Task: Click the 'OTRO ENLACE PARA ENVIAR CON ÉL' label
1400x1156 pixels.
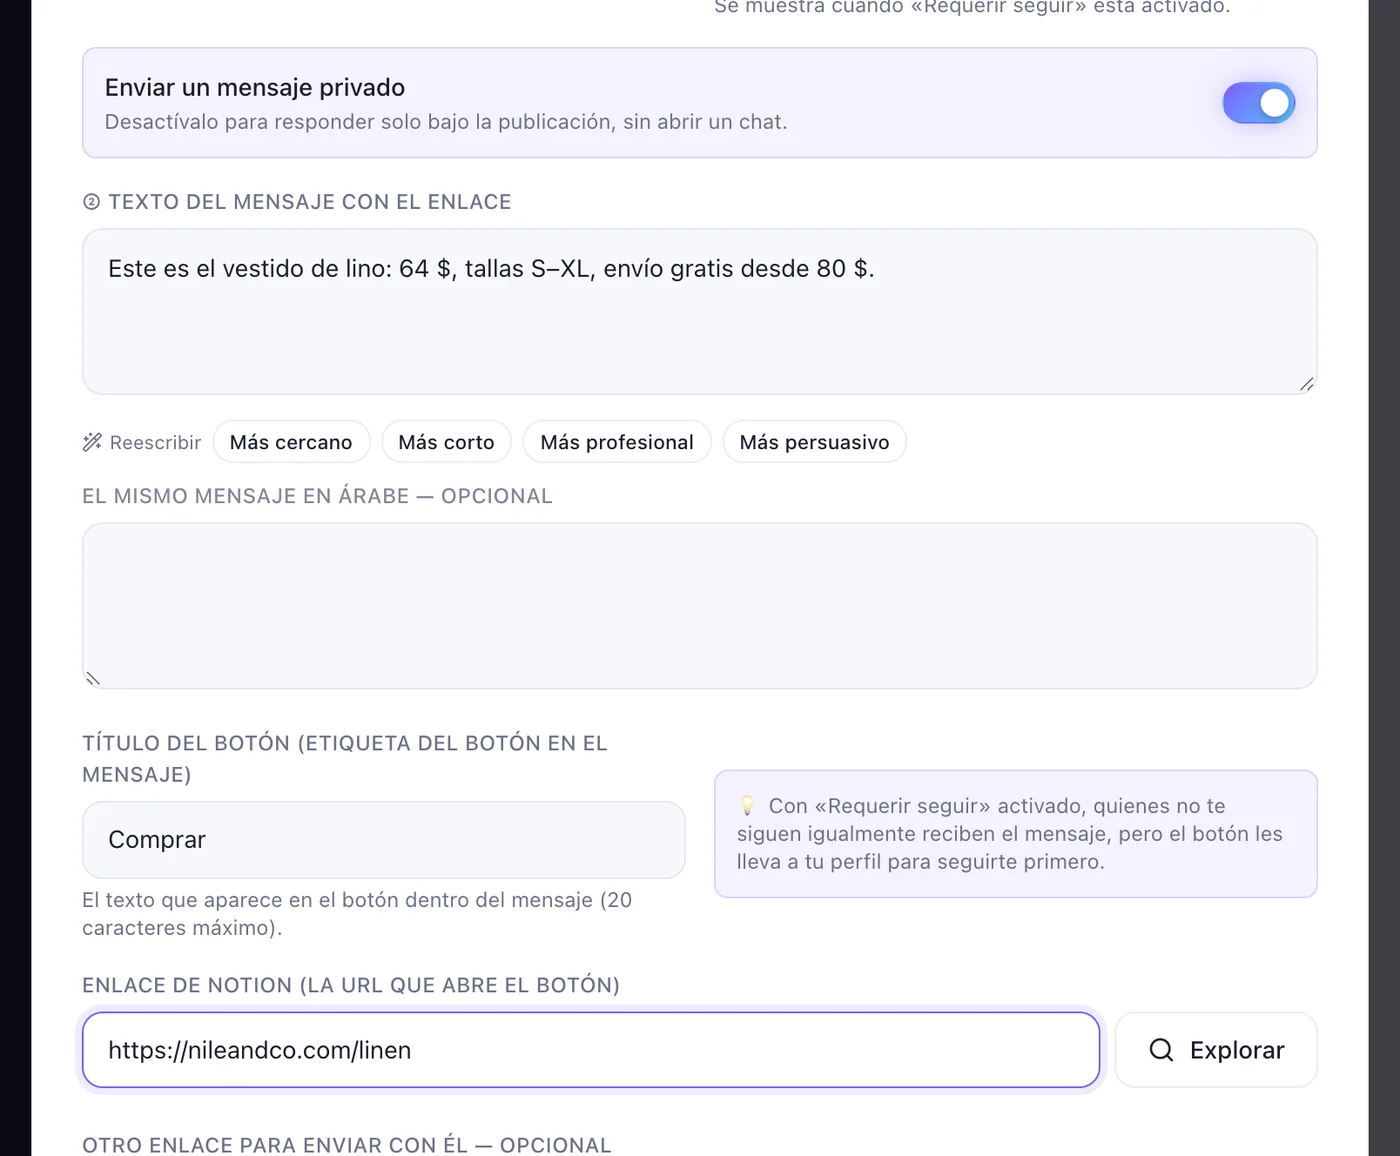Action: [347, 1145]
